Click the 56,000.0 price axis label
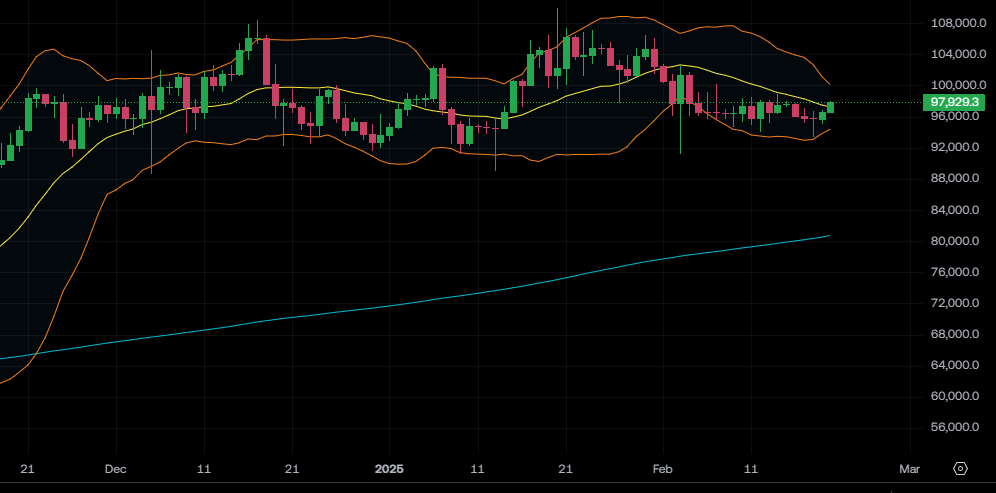 (x=955, y=428)
